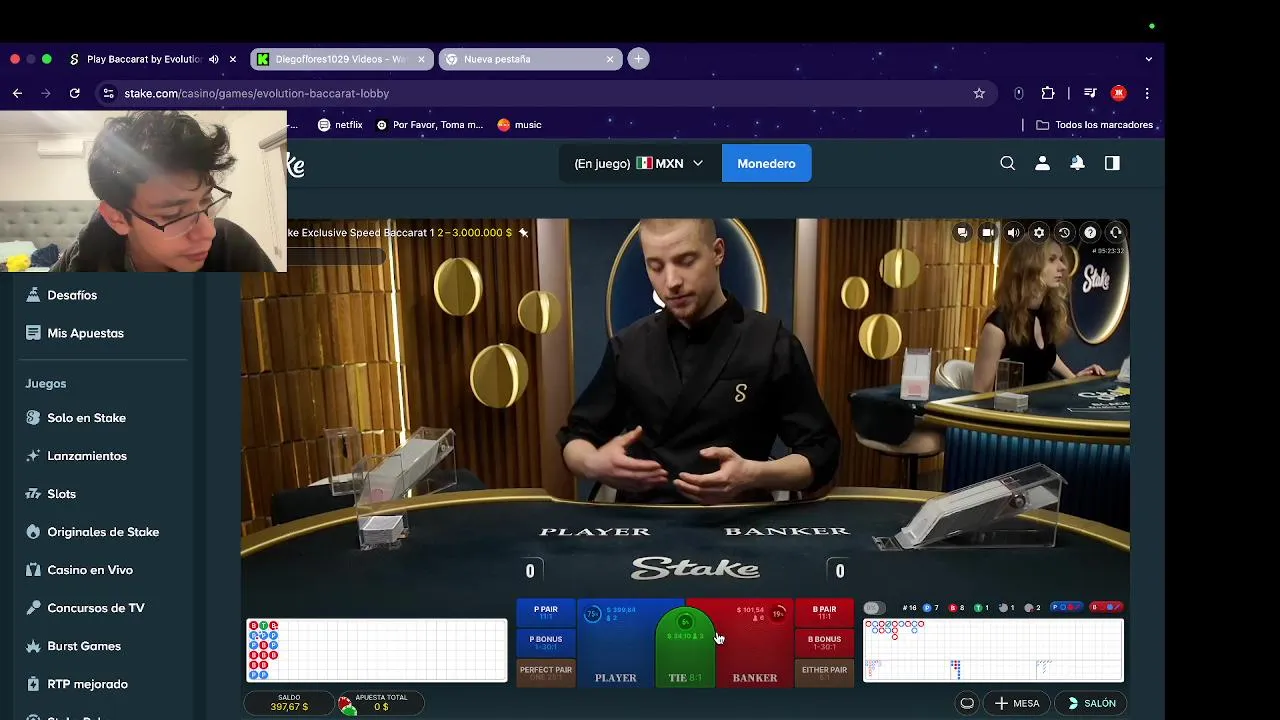Open the game history clock icon

point(1064,232)
